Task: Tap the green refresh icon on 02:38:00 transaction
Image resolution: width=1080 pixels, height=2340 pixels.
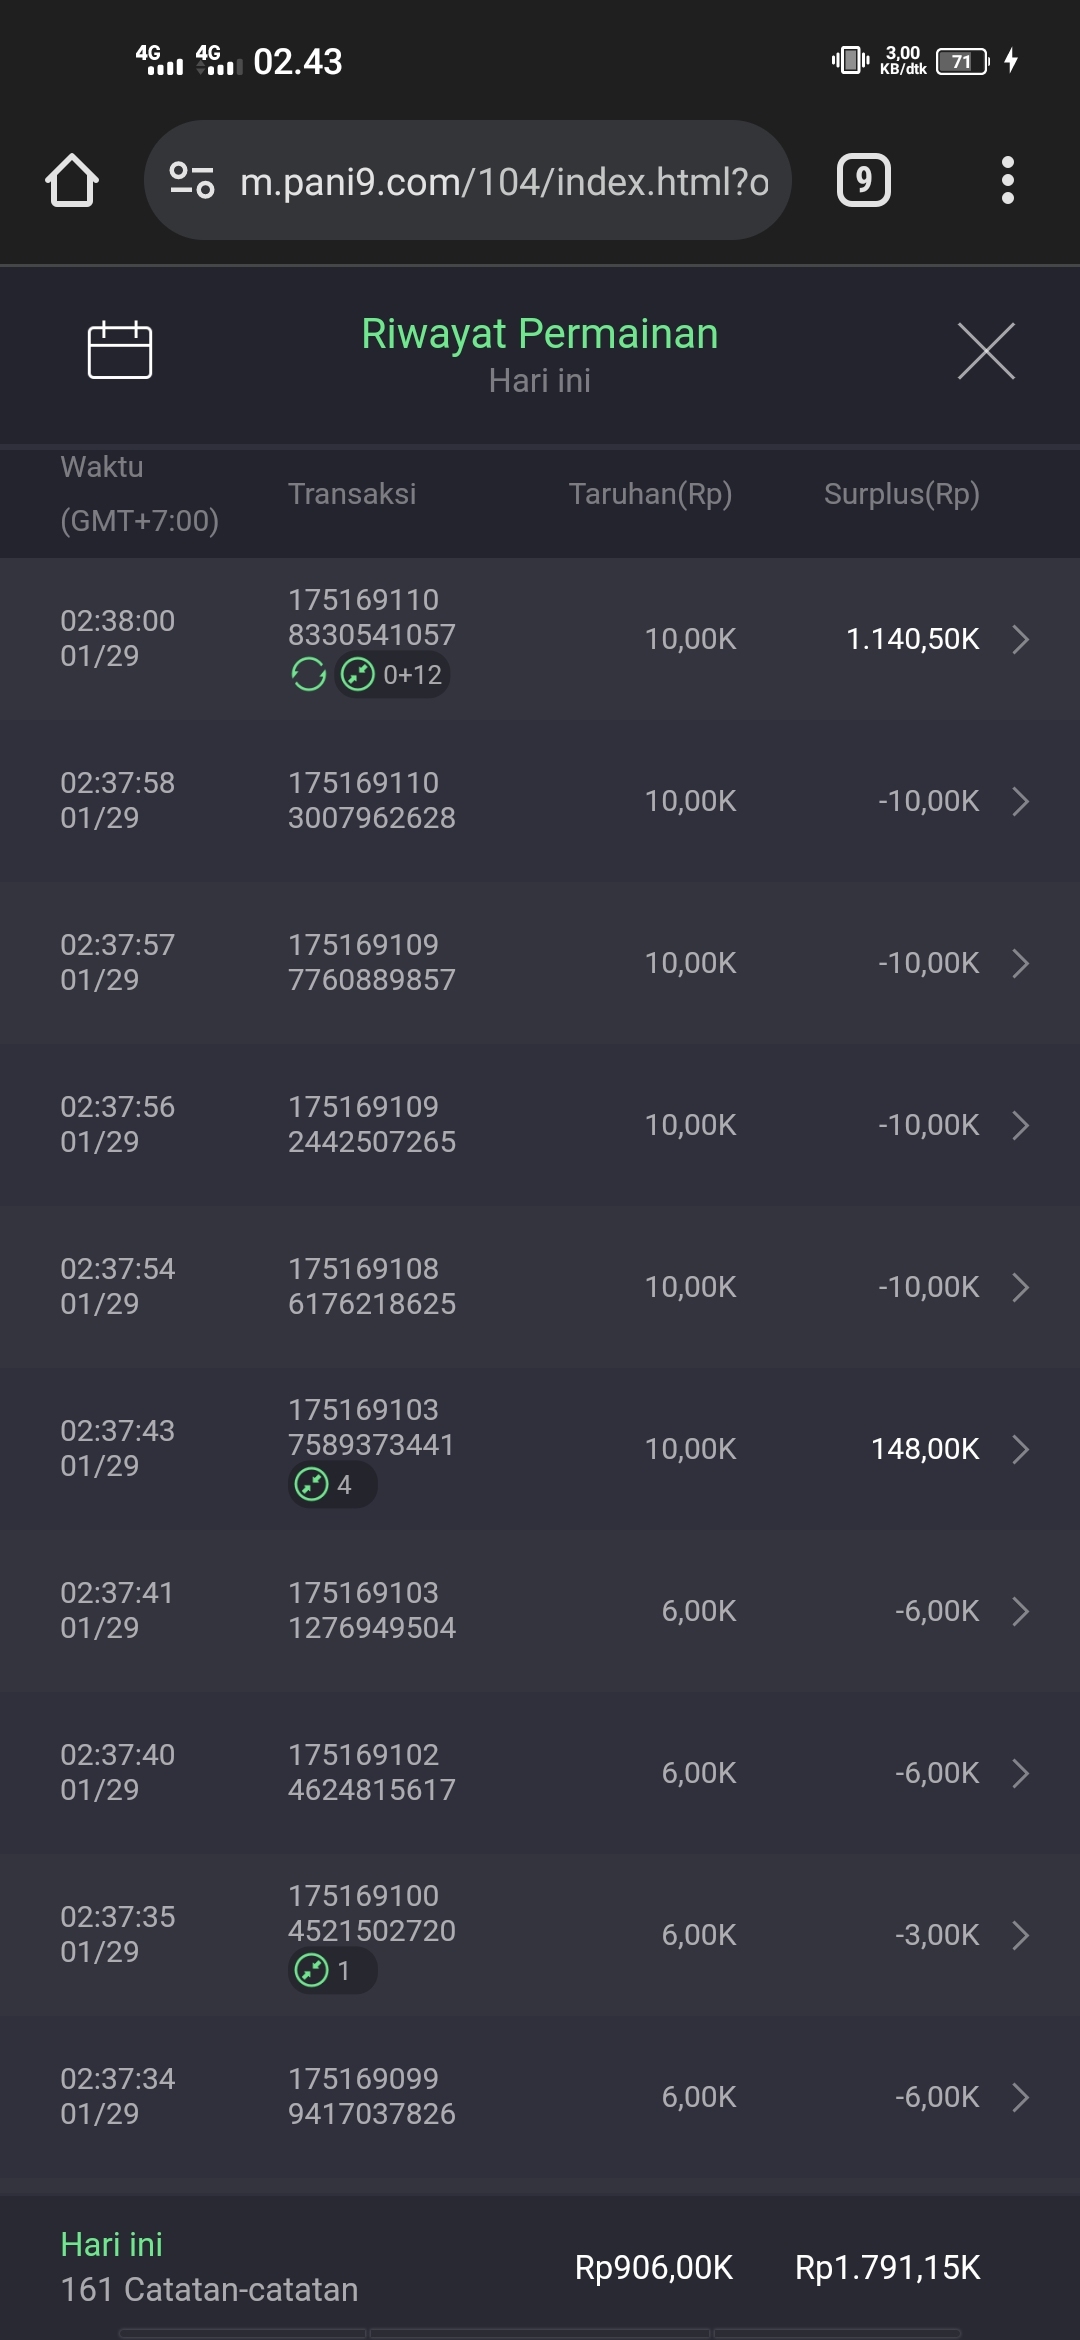Action: tap(308, 675)
